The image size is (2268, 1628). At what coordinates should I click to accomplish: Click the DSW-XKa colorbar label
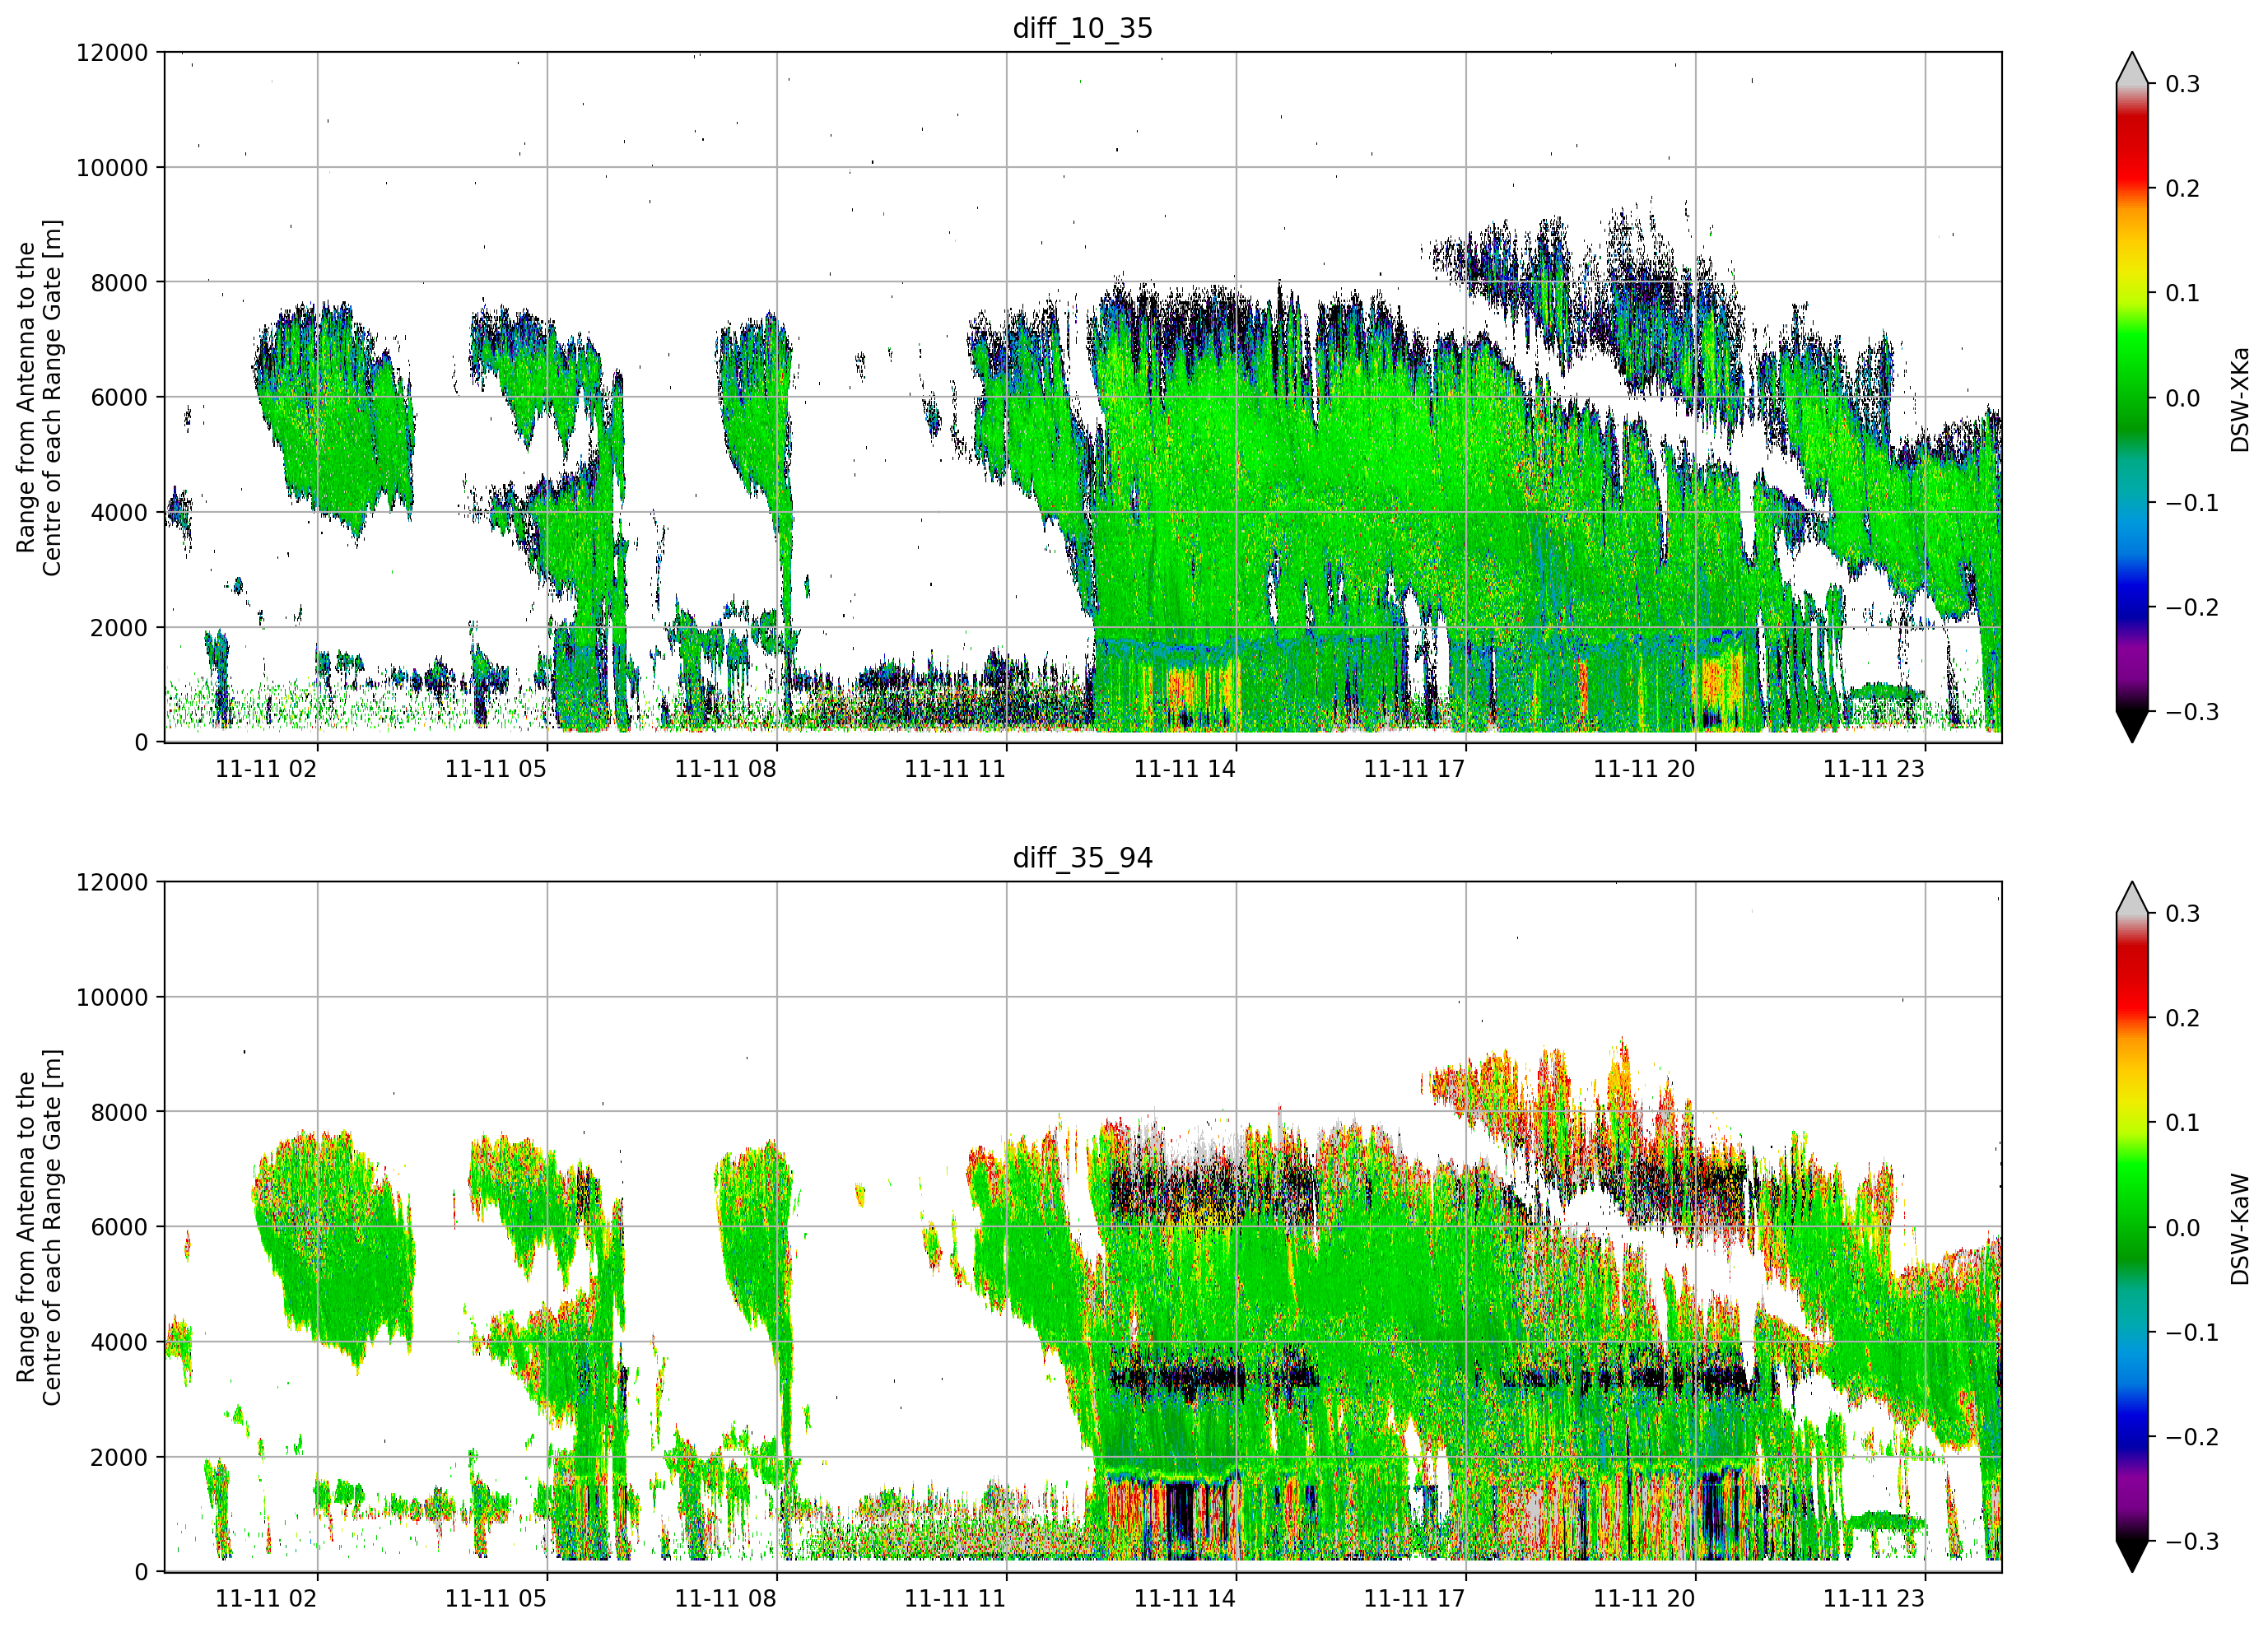2239,399
